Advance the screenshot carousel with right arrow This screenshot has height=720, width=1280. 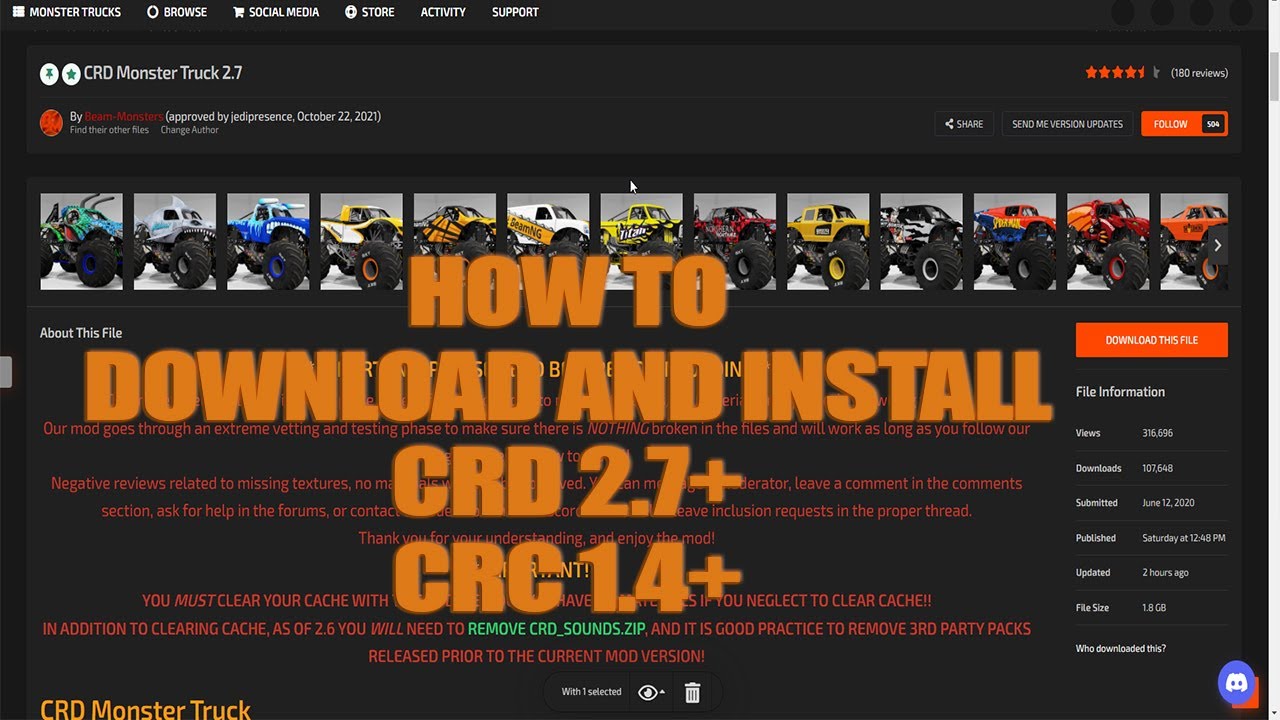click(x=1217, y=245)
